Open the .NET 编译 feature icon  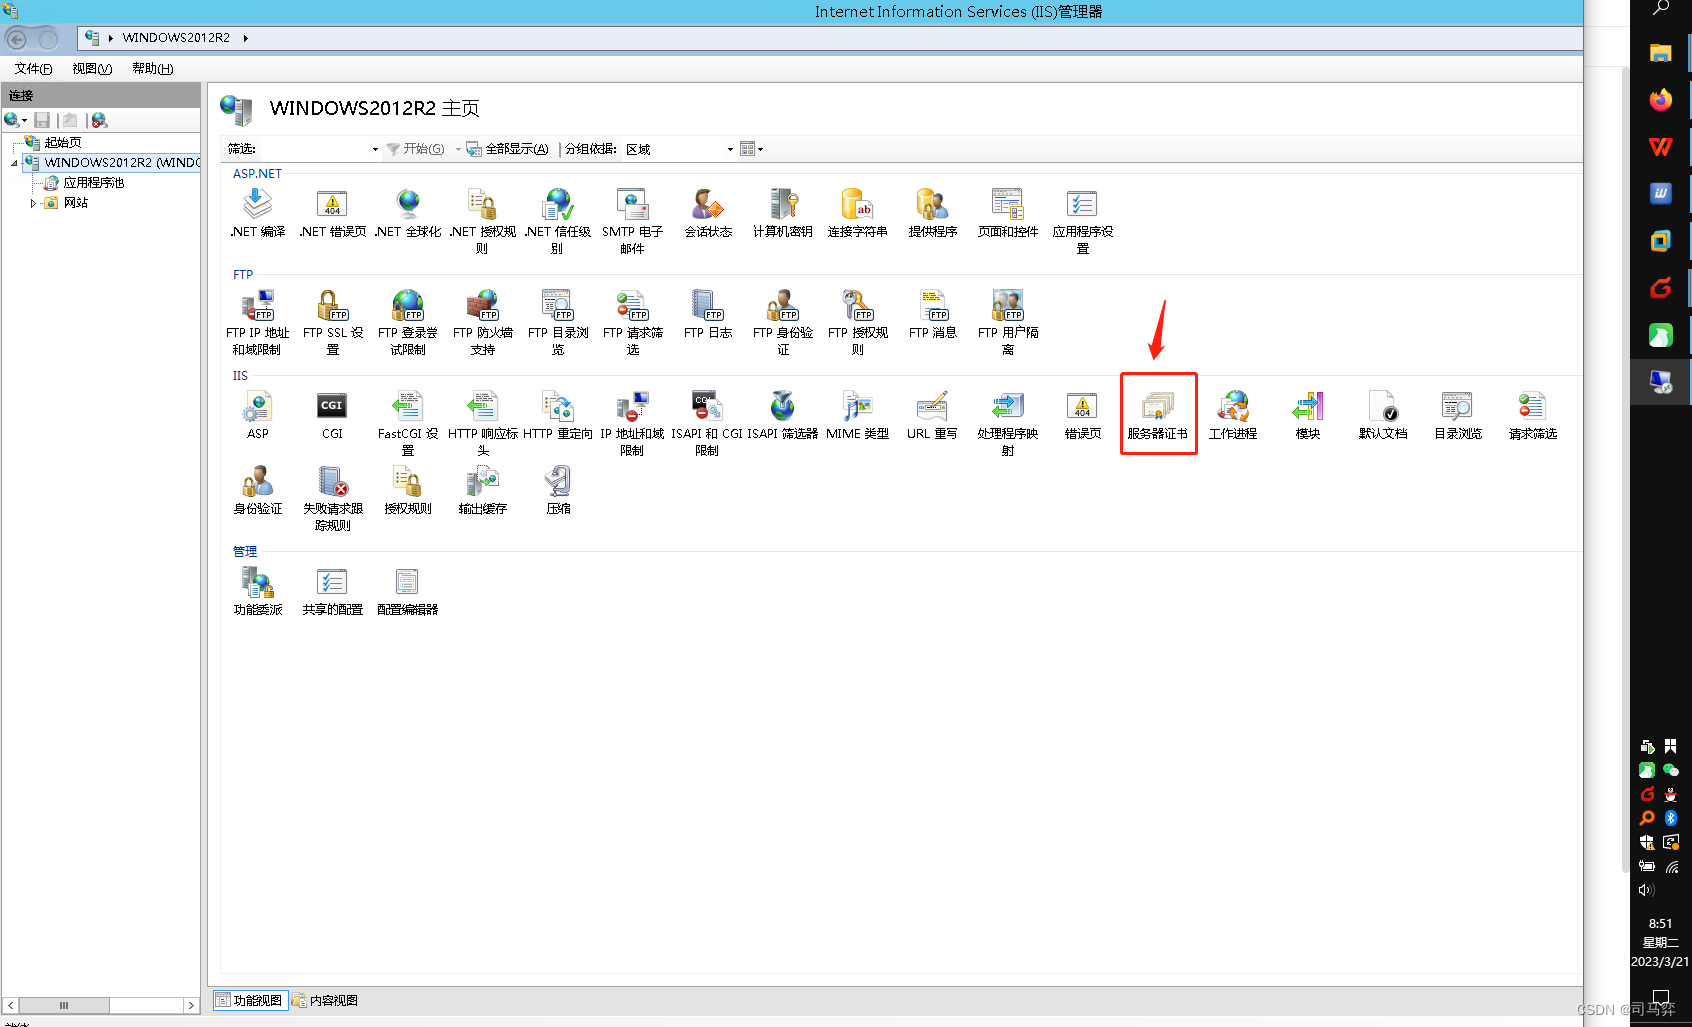pos(258,213)
